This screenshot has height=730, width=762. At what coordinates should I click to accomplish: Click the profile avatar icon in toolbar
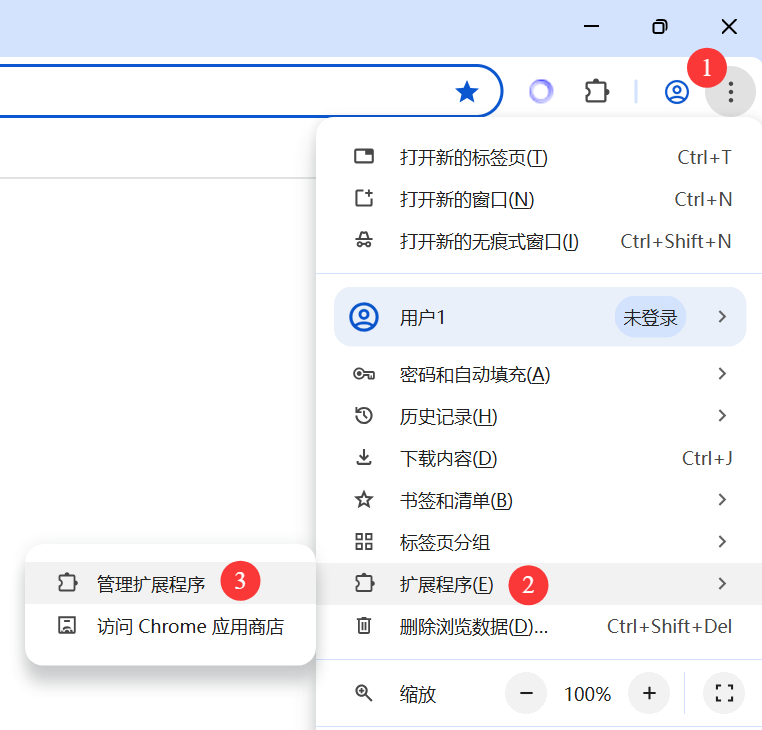677,93
